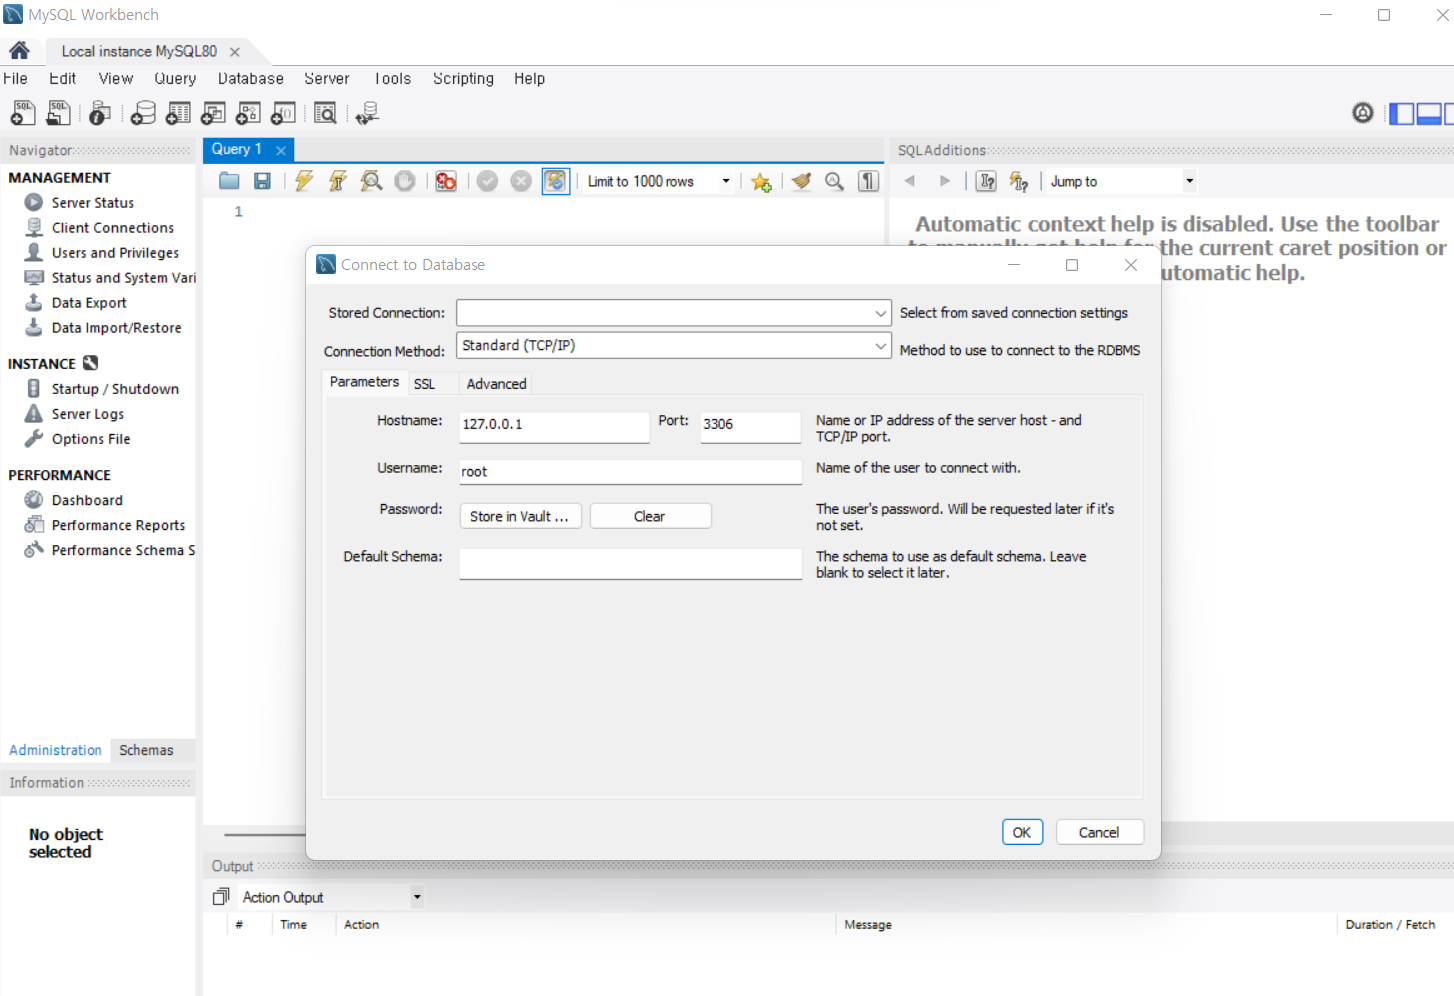Click the Port input field

coord(750,427)
